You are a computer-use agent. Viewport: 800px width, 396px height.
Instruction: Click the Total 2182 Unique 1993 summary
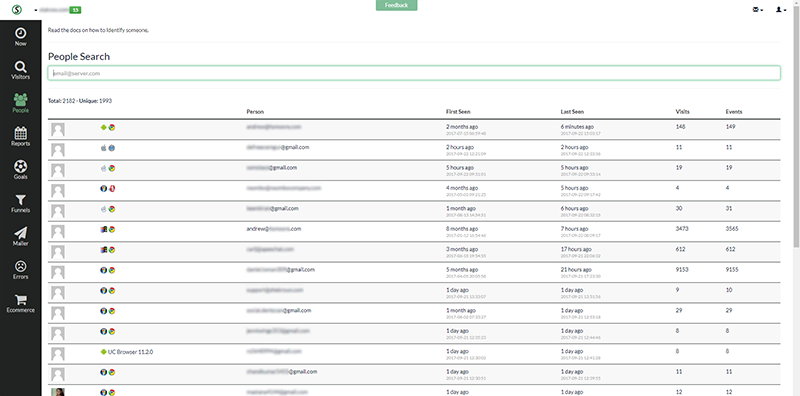pos(80,101)
